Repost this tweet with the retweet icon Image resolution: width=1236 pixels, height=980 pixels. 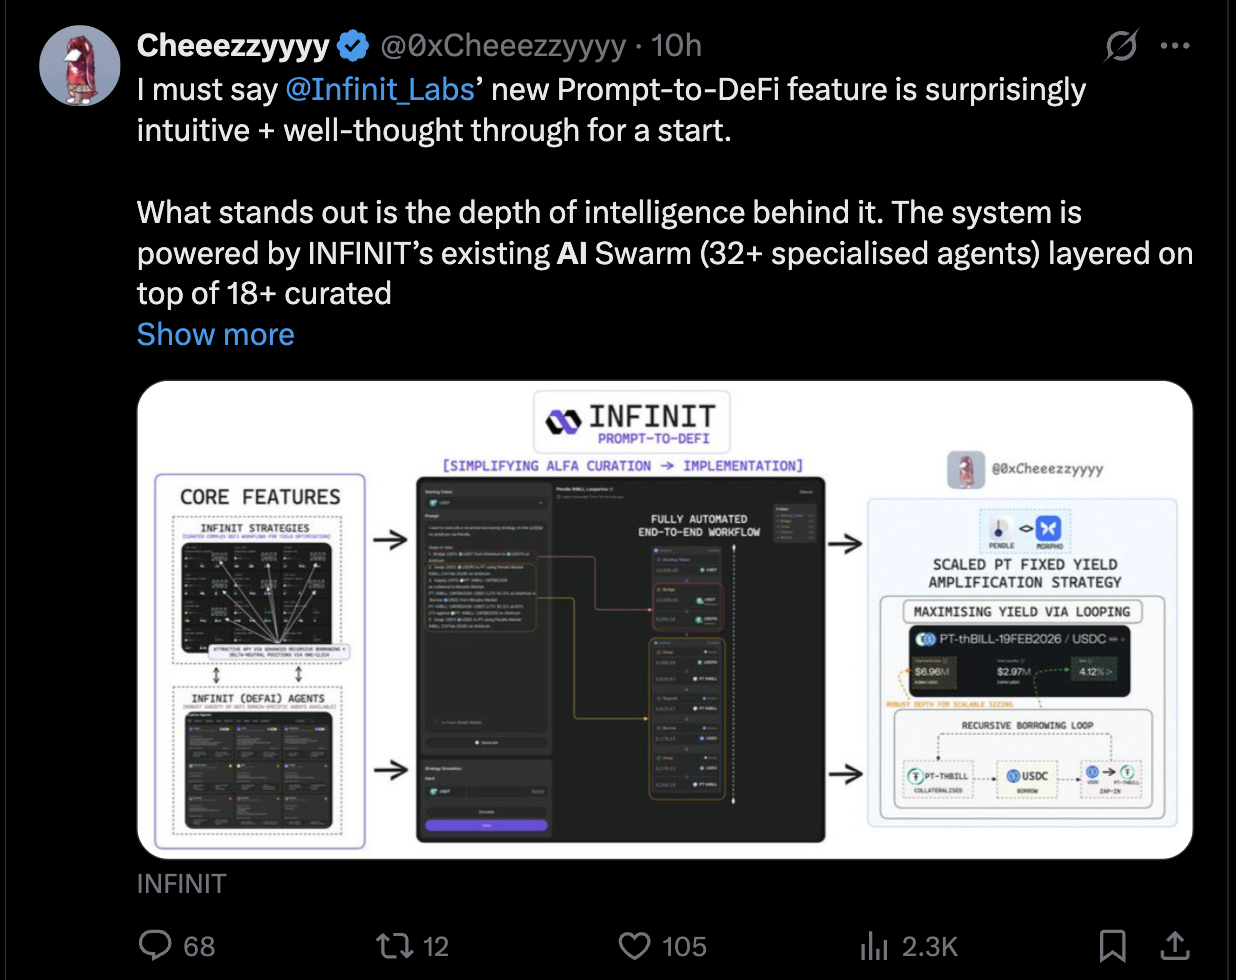click(392, 946)
